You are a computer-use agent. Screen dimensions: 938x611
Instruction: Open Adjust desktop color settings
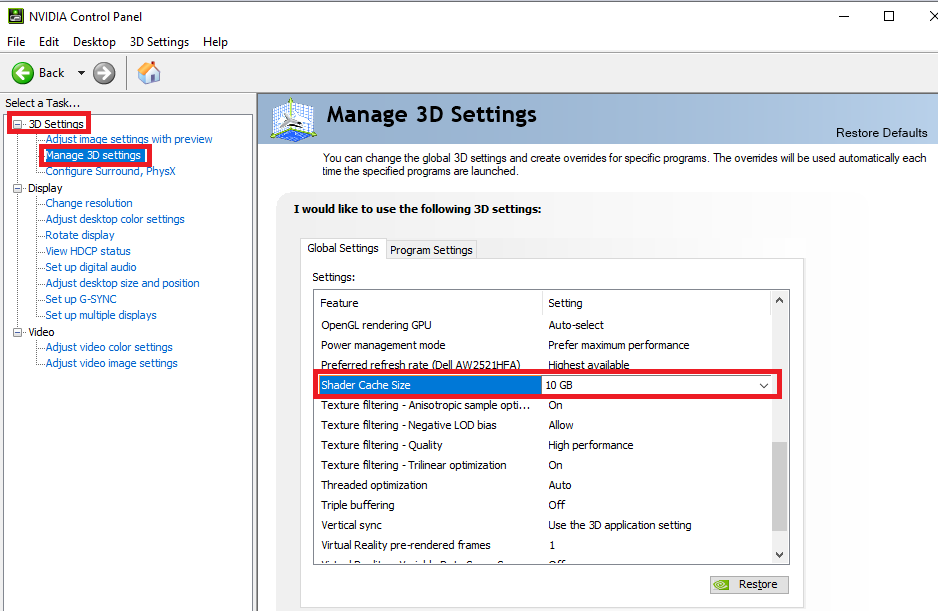coord(115,219)
